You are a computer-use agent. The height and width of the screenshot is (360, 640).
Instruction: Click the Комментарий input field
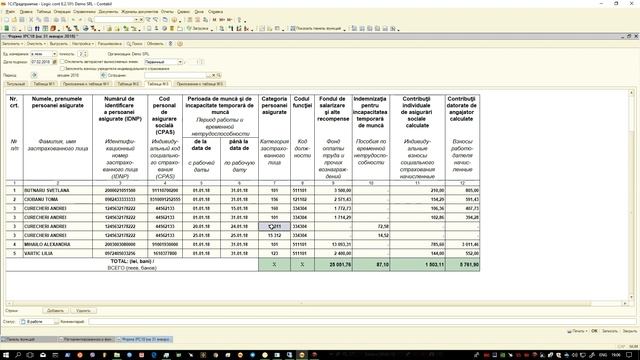pyautogui.click(x=362, y=322)
